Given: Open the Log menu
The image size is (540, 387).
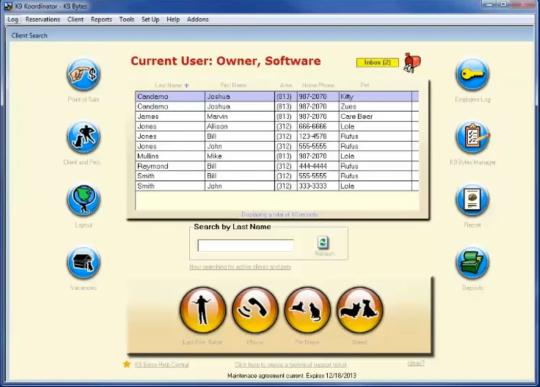Looking at the screenshot, I should click(x=13, y=19).
